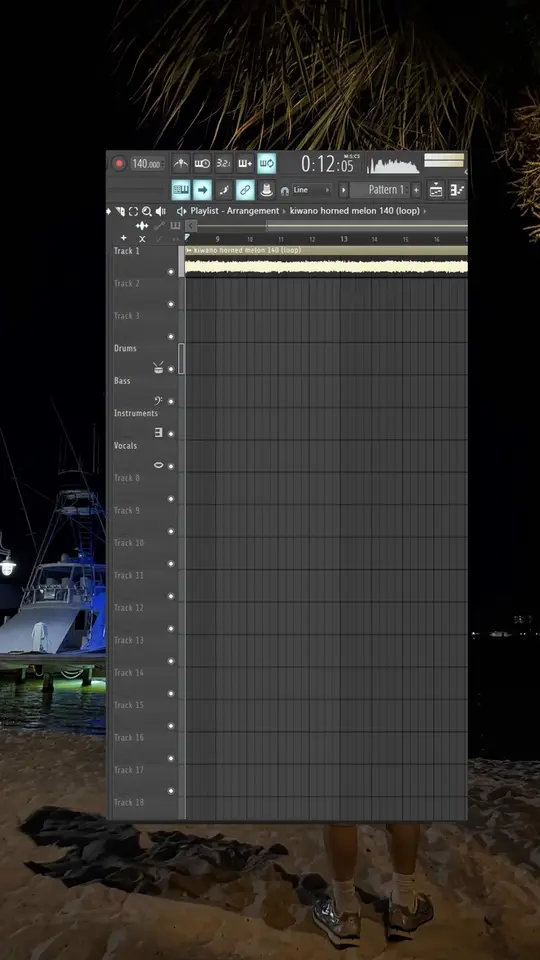Click the main snap magnet icon
This screenshot has height=960, width=540.
(285, 191)
